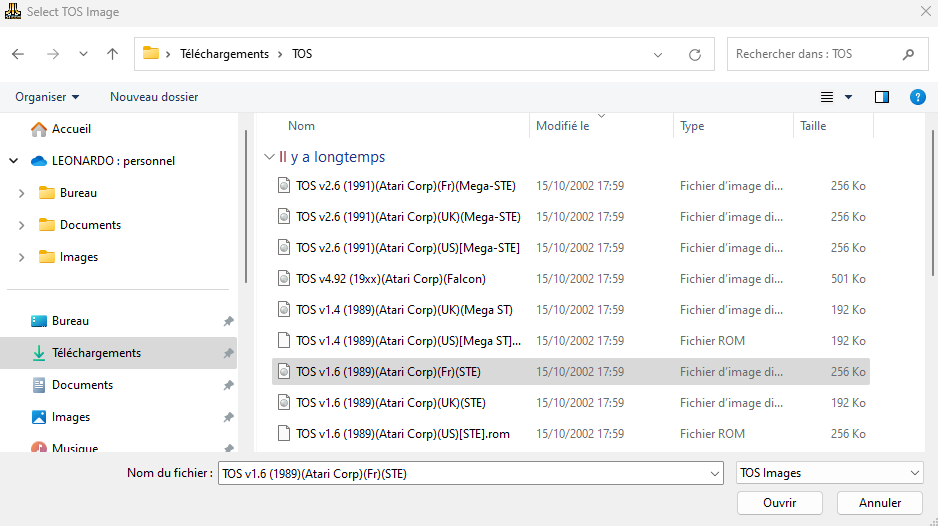Open the file name history dropdown
Image resolution: width=938 pixels, height=526 pixels.
coord(714,474)
